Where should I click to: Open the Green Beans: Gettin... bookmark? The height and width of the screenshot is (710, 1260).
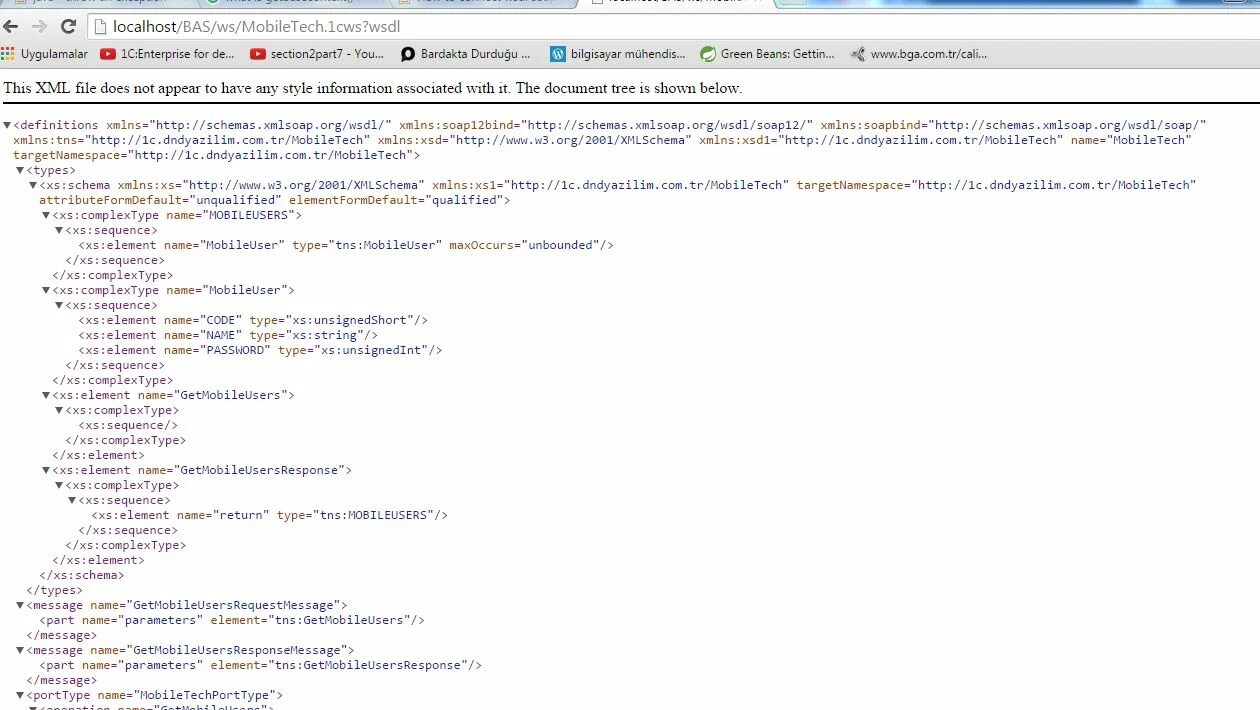point(768,54)
